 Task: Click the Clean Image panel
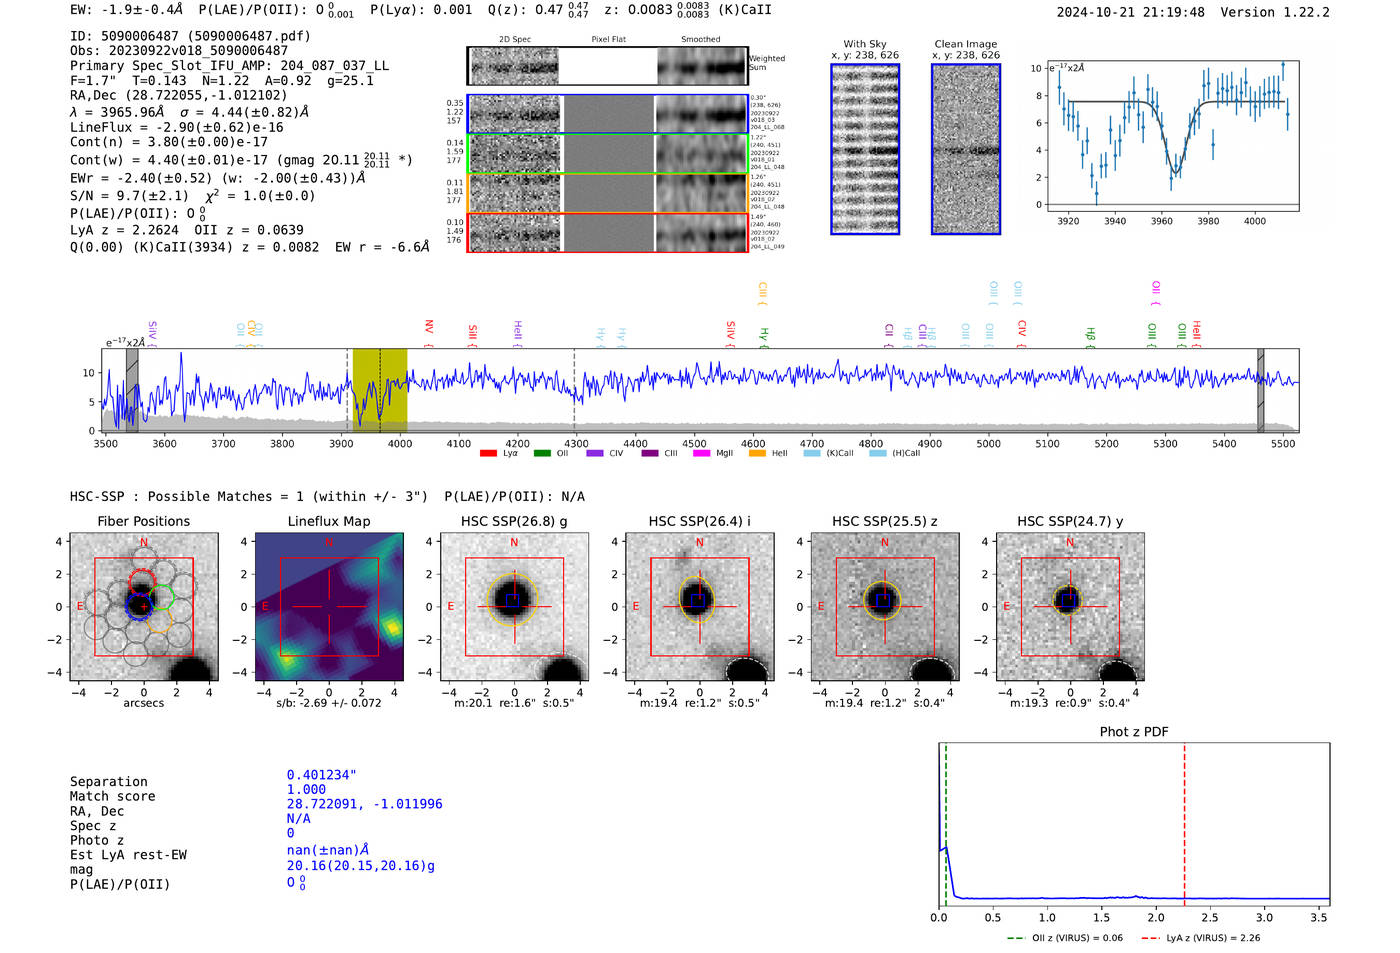click(x=966, y=149)
